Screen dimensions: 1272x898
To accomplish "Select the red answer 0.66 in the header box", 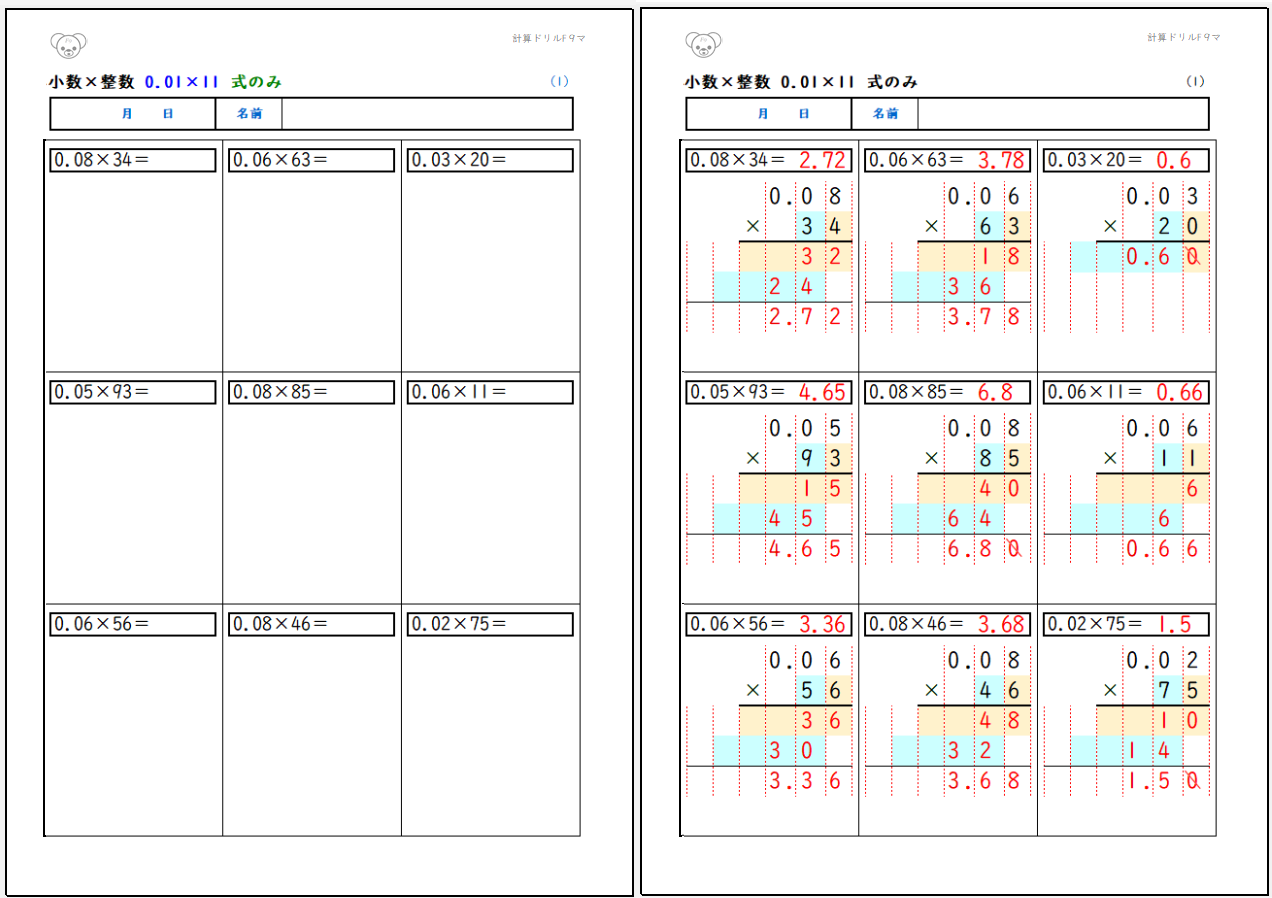I will pos(1179,392).
